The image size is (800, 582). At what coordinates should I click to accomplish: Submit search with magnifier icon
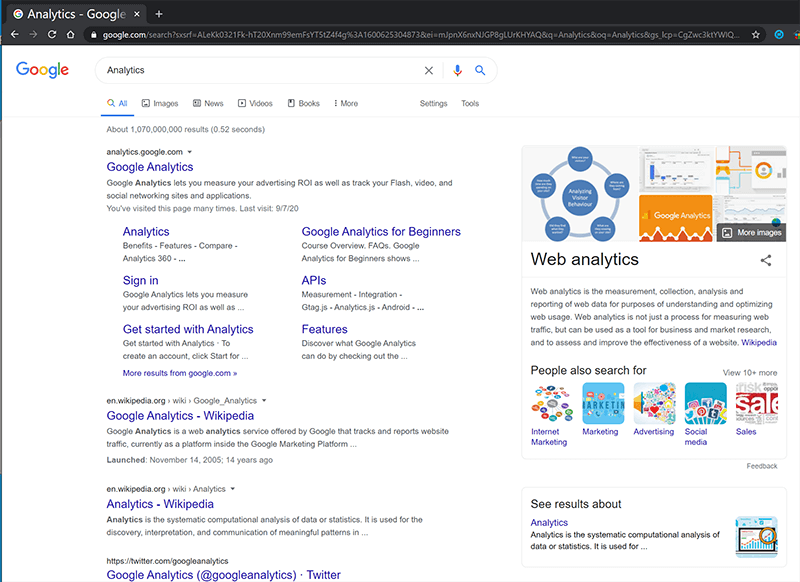[480, 70]
